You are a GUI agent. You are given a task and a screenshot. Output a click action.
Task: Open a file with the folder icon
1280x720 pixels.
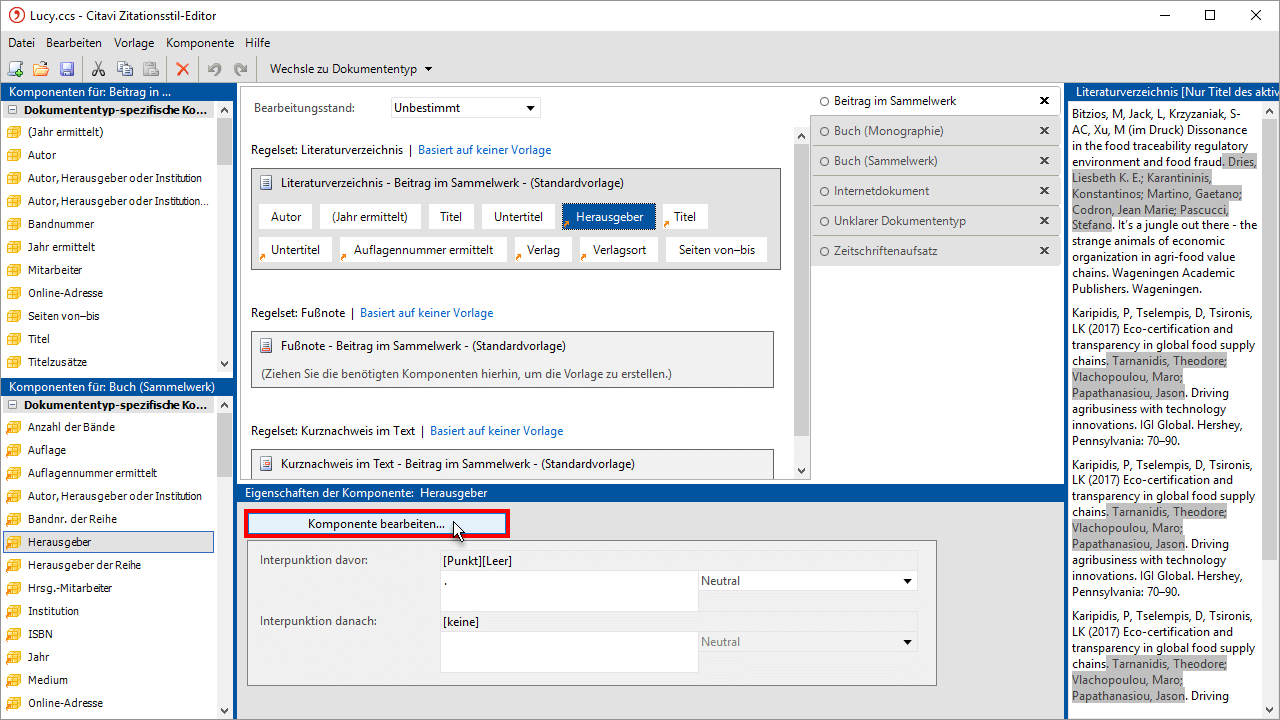[x=41, y=69]
